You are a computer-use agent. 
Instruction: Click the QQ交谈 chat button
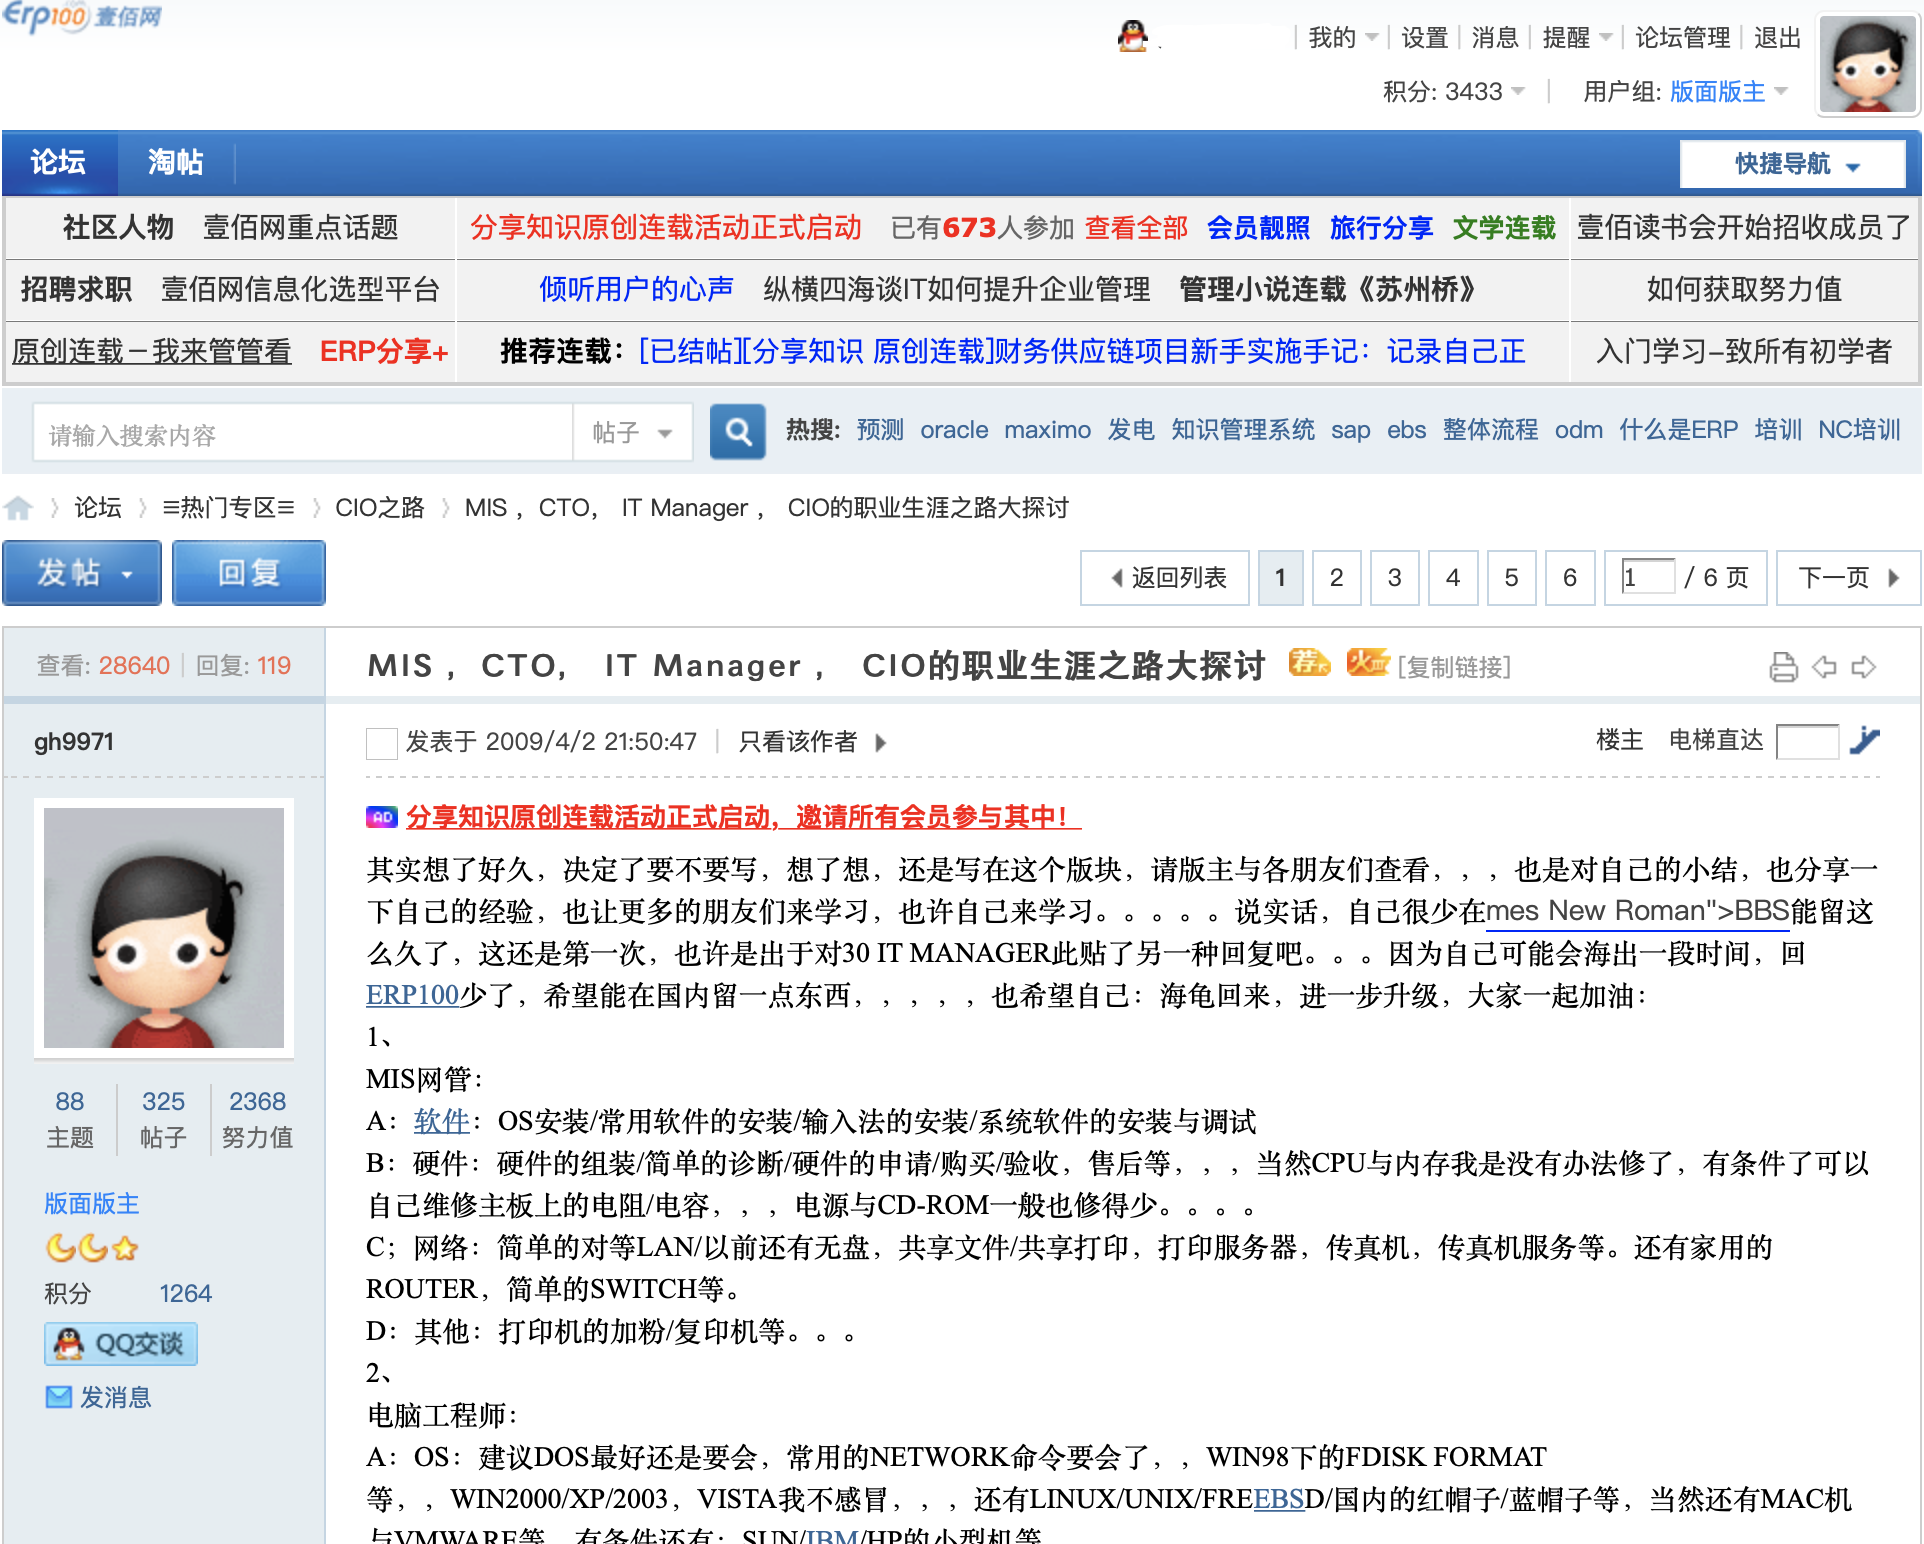coord(121,1344)
